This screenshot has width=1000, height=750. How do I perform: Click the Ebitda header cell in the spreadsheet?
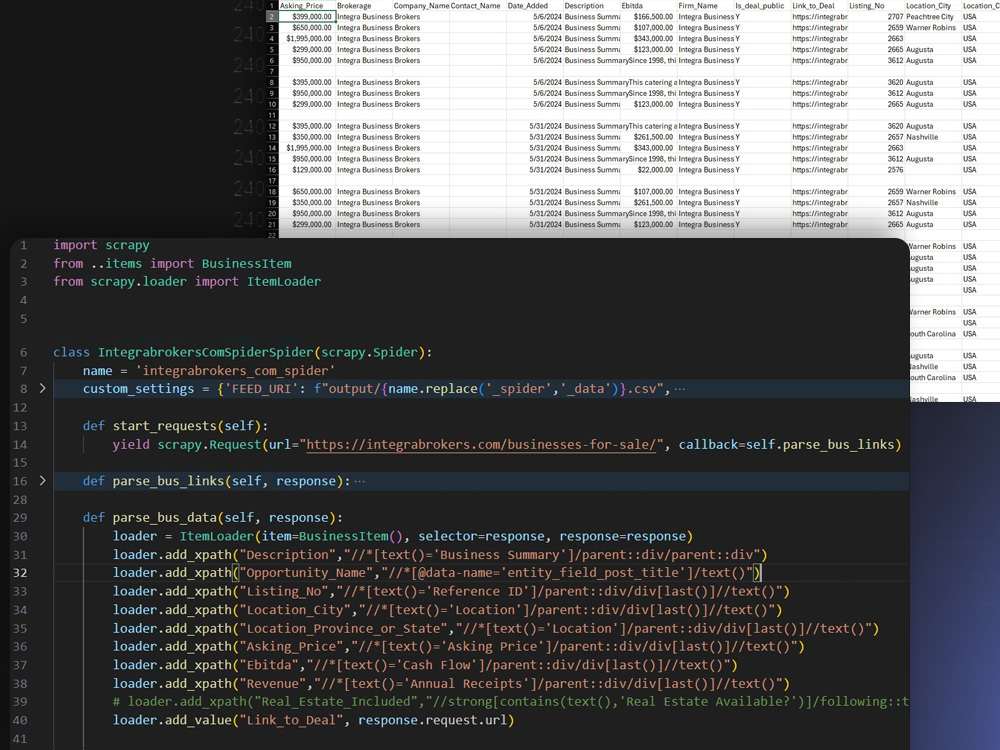click(649, 5)
